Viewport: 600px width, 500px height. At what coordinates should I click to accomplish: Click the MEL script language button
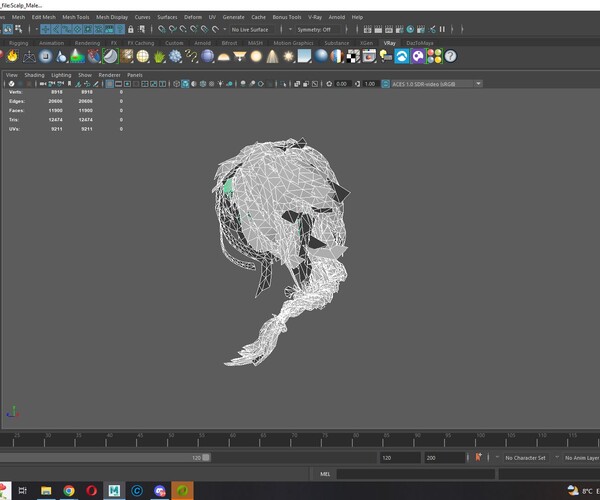325,474
